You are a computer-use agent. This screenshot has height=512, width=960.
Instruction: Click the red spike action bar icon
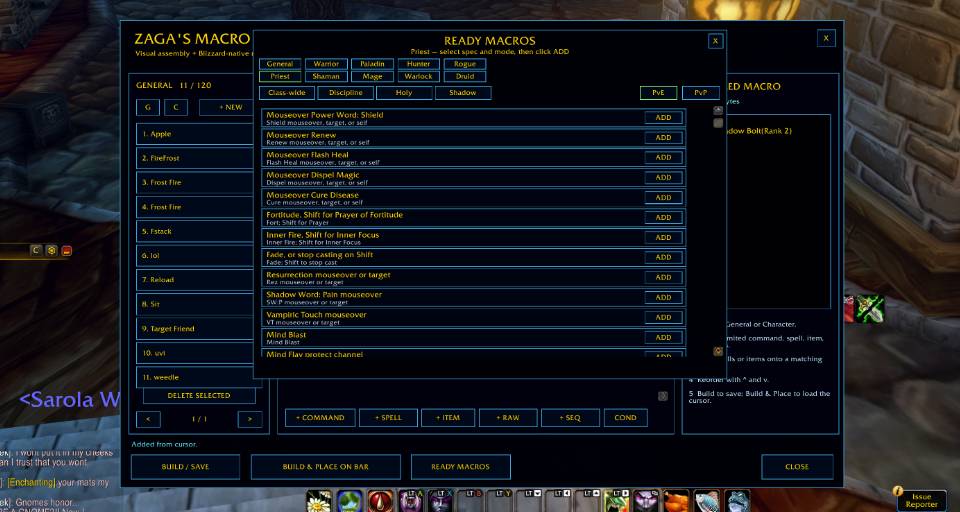381,501
